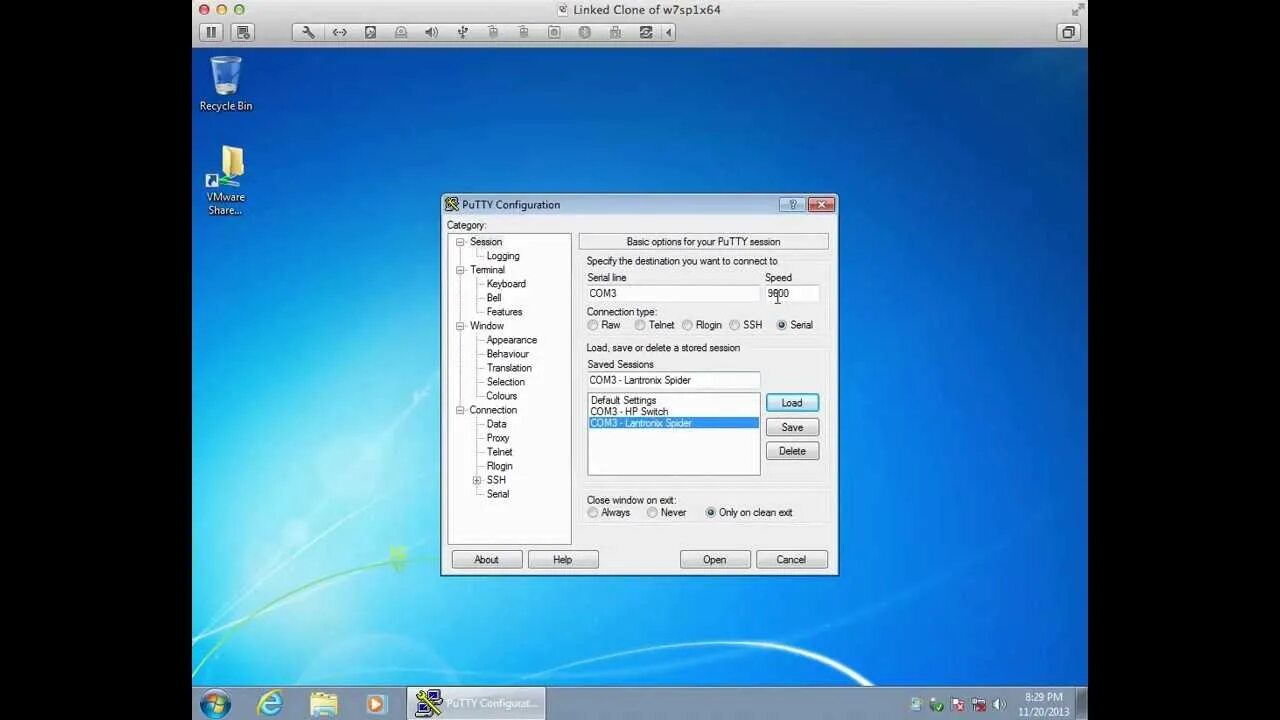Image resolution: width=1280 pixels, height=720 pixels.
Task: Expand the SSH tree node
Action: point(477,480)
